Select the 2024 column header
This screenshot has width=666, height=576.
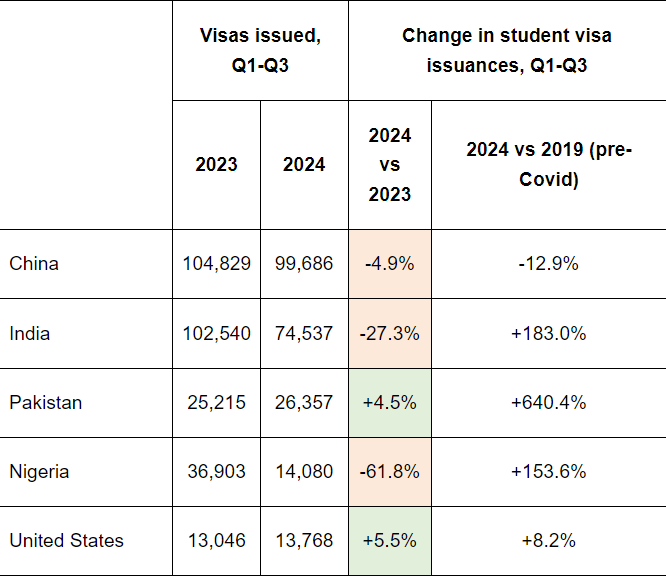click(x=304, y=165)
